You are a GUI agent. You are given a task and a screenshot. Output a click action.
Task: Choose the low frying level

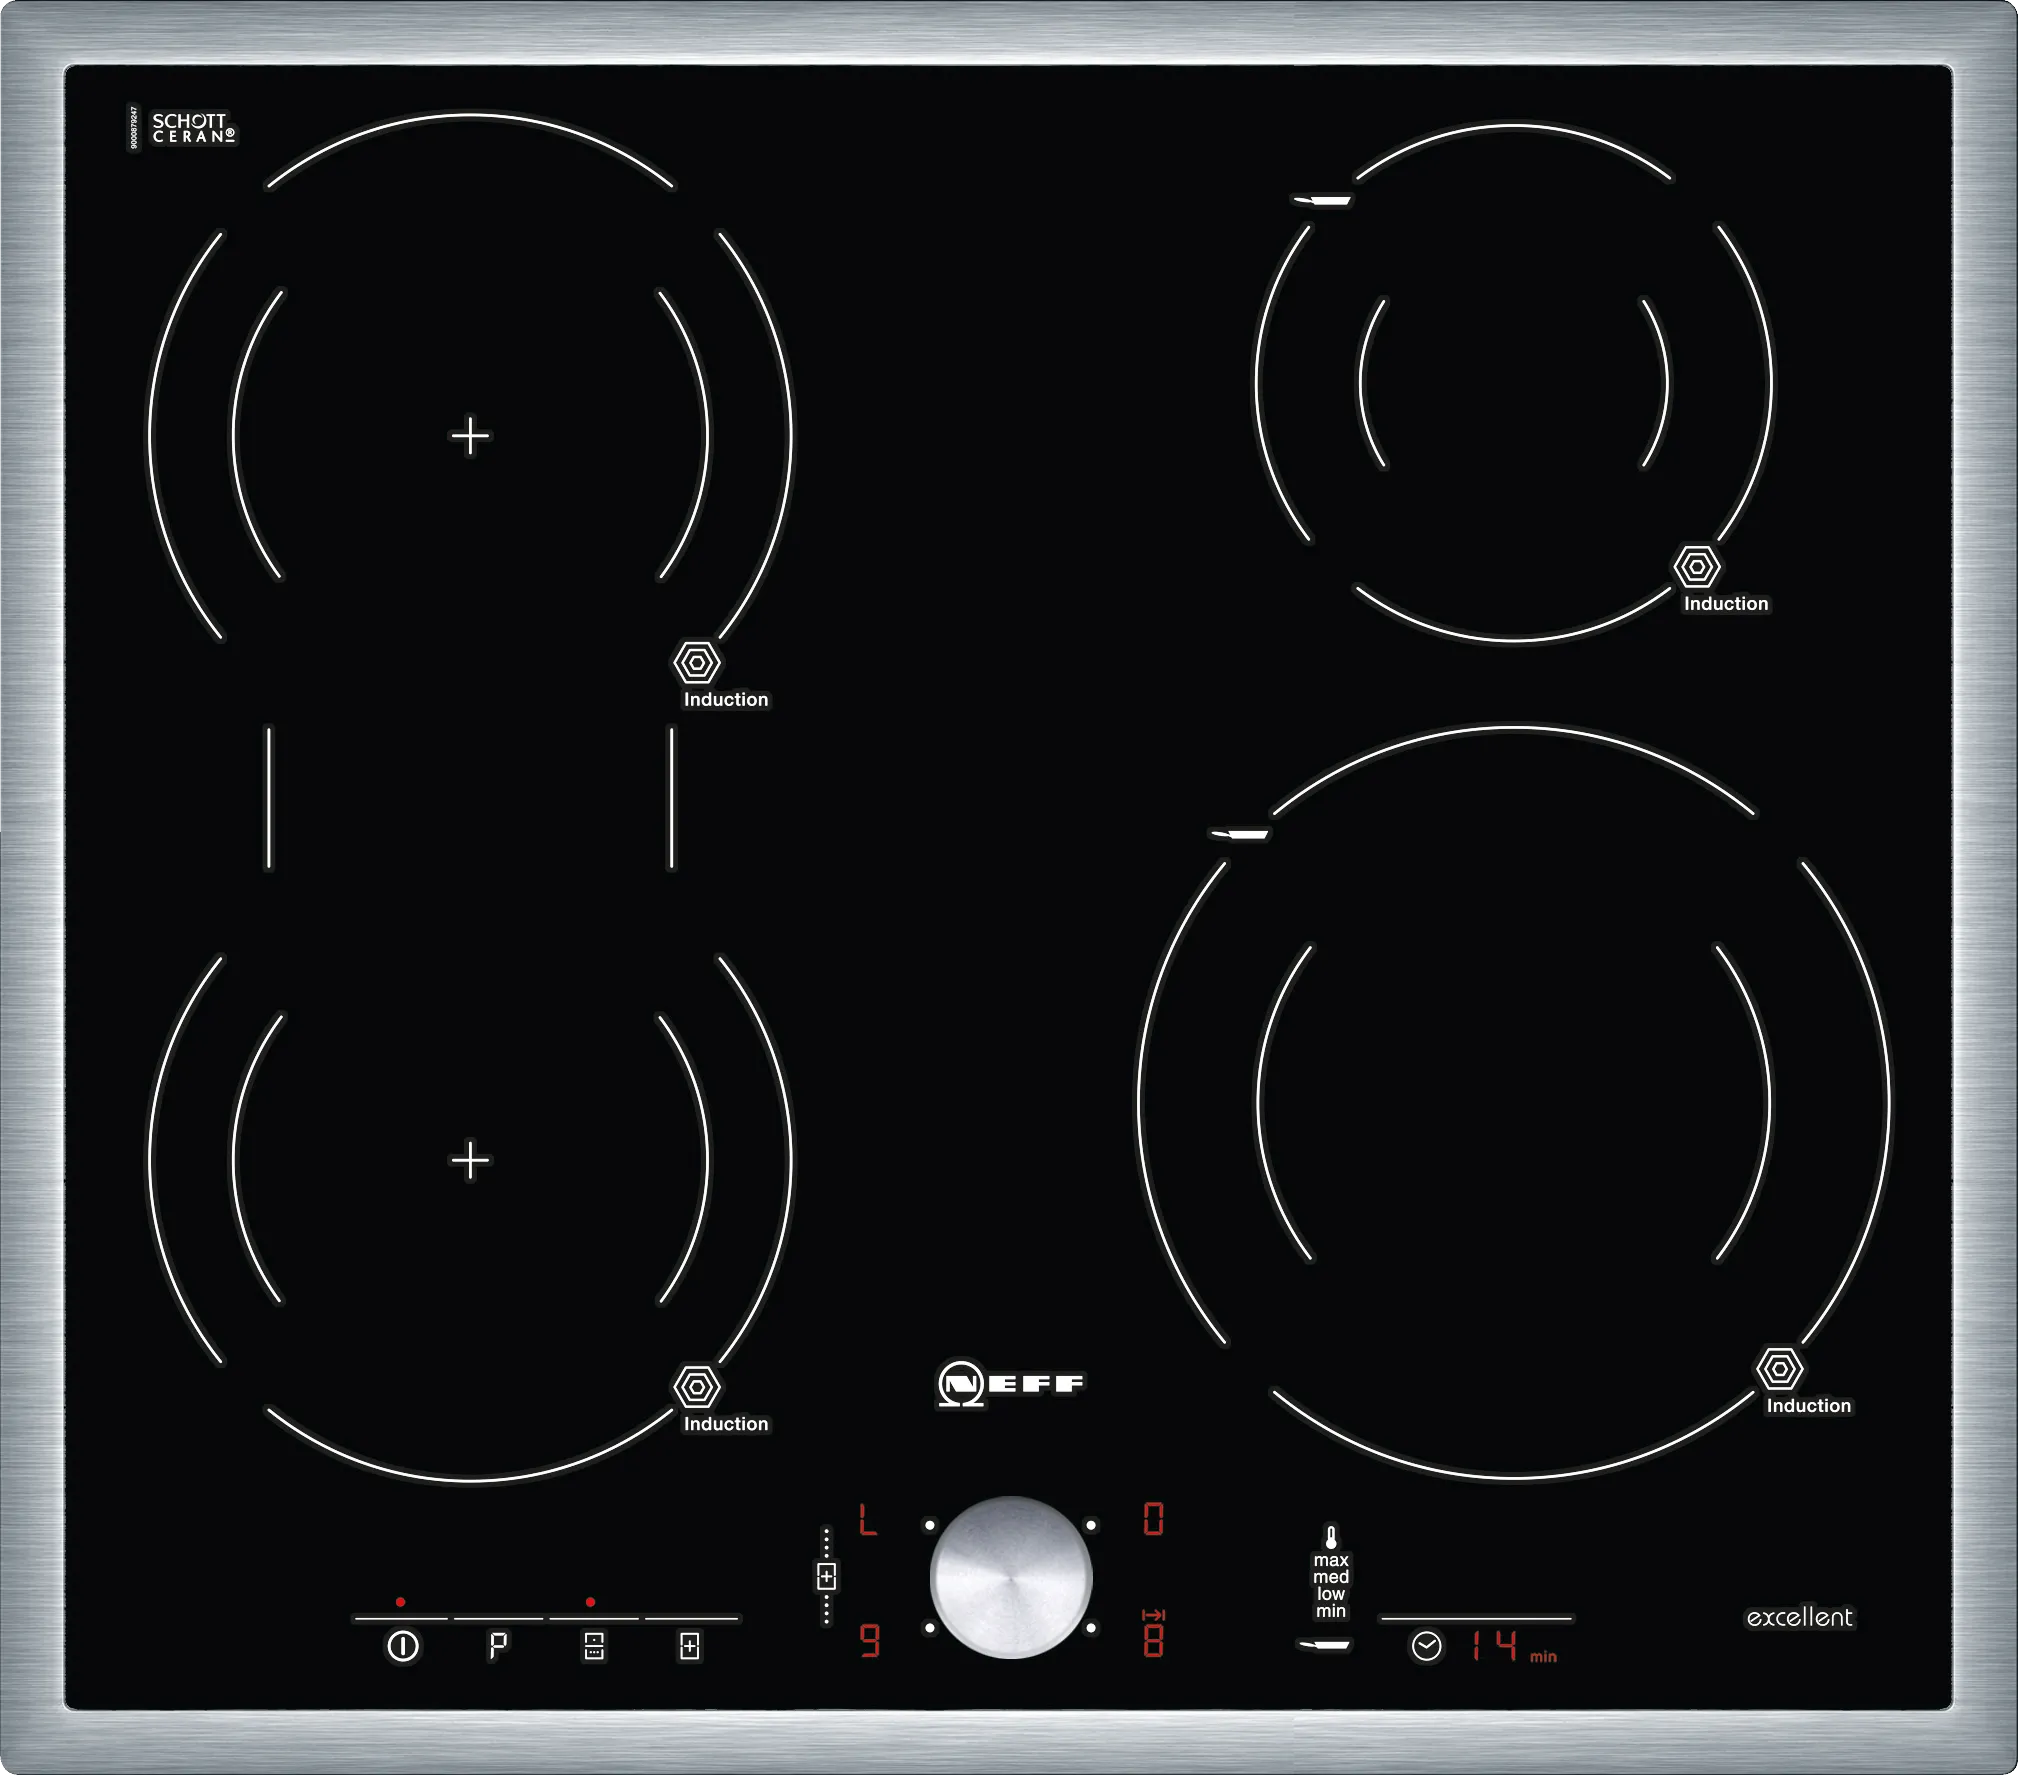(1331, 1594)
